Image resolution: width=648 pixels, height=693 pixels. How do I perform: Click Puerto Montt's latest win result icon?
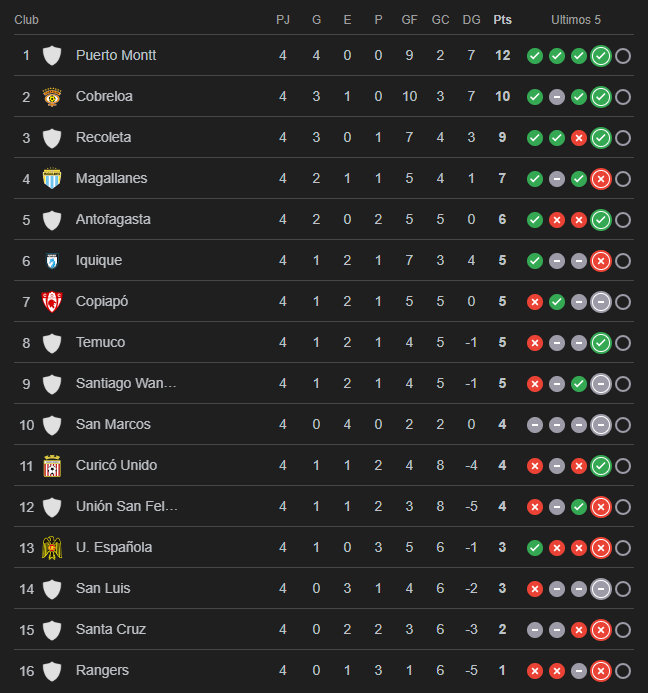pyautogui.click(x=601, y=56)
